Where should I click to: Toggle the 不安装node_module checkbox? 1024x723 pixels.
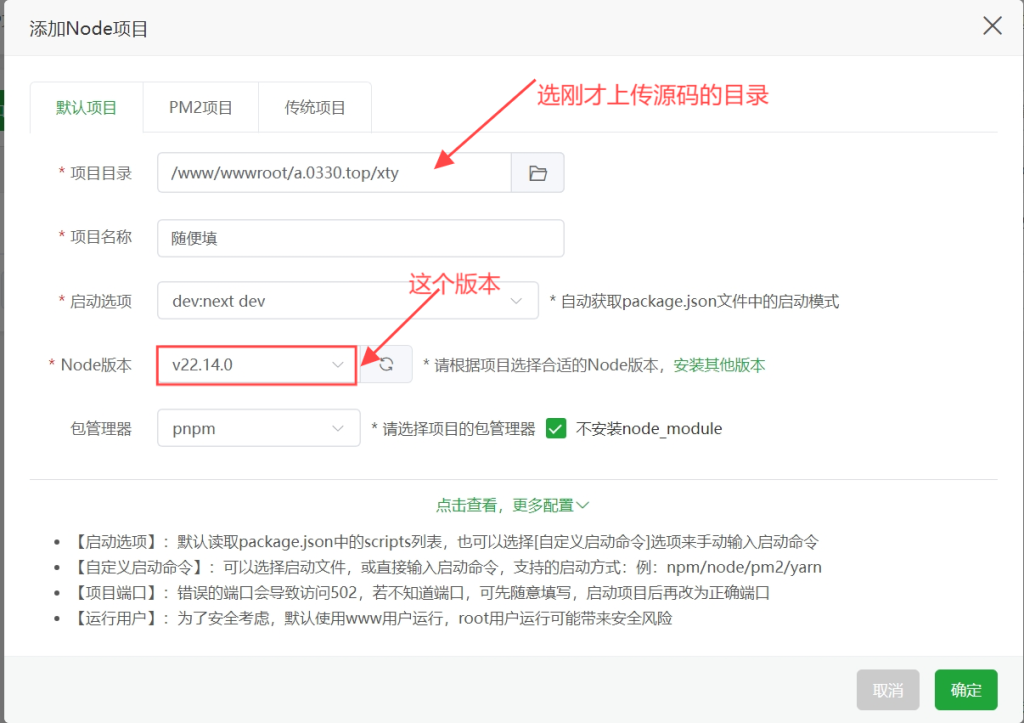[556, 429]
